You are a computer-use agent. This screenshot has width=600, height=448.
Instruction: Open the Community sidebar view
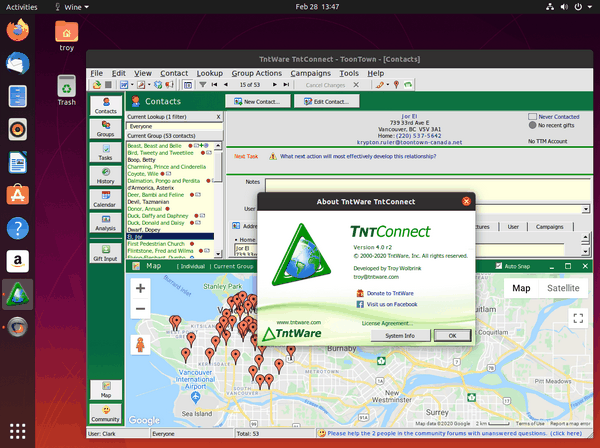point(106,414)
